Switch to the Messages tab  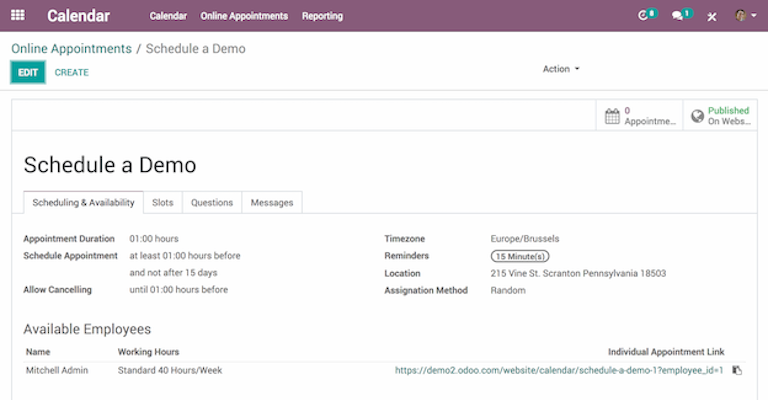tap(272, 203)
